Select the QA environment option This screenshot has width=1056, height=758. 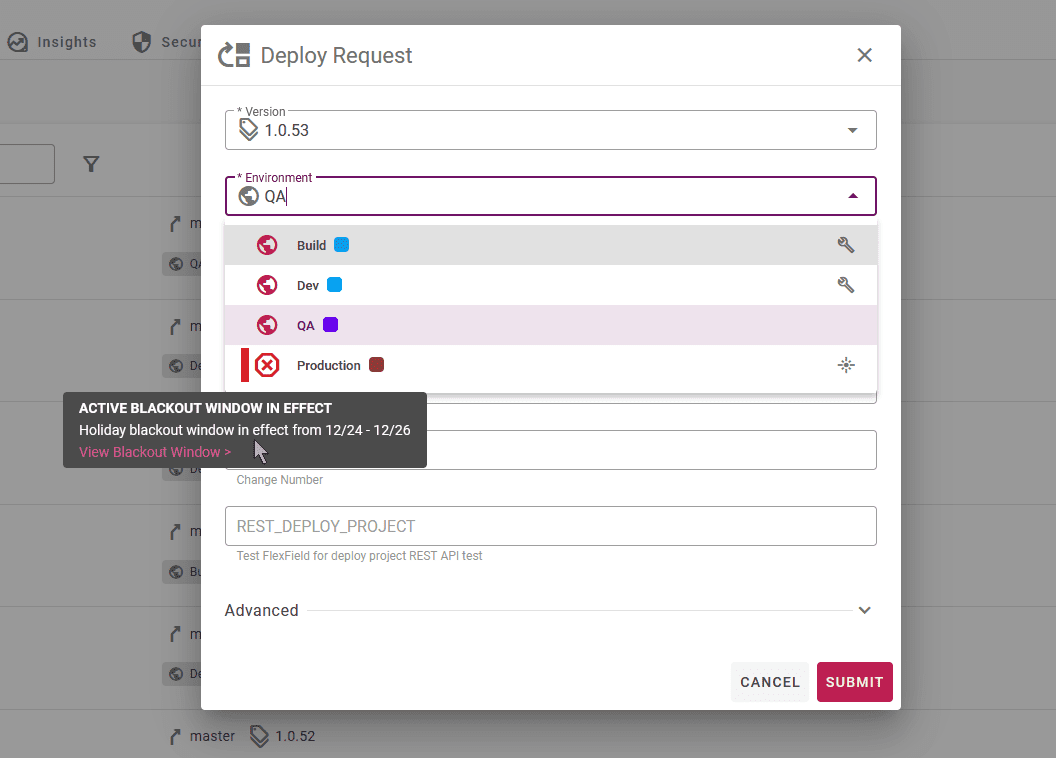tap(551, 325)
